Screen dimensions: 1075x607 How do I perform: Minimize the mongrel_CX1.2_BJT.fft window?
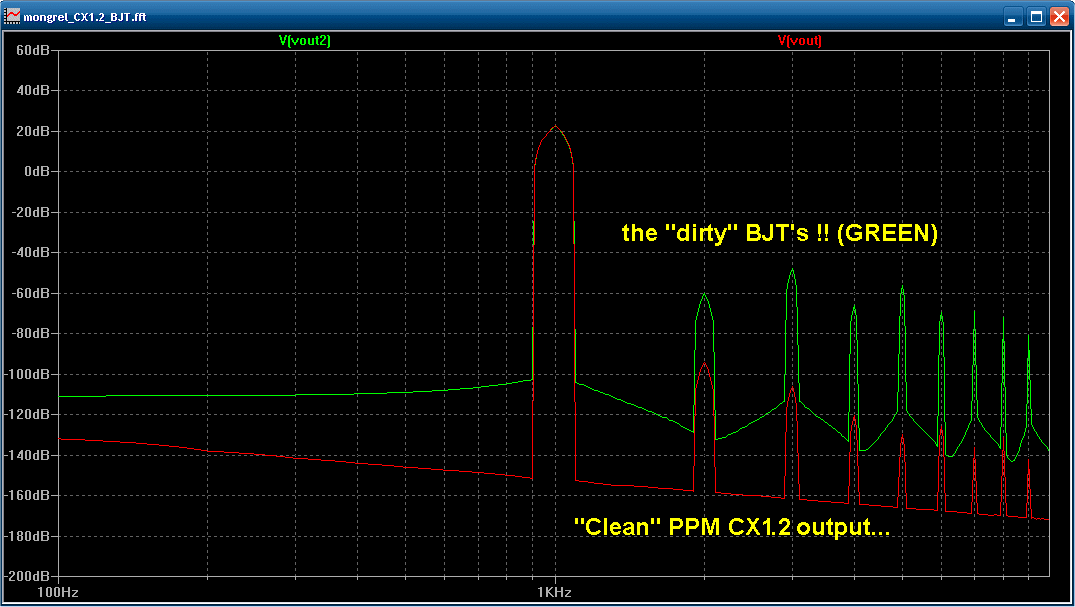click(x=1013, y=16)
